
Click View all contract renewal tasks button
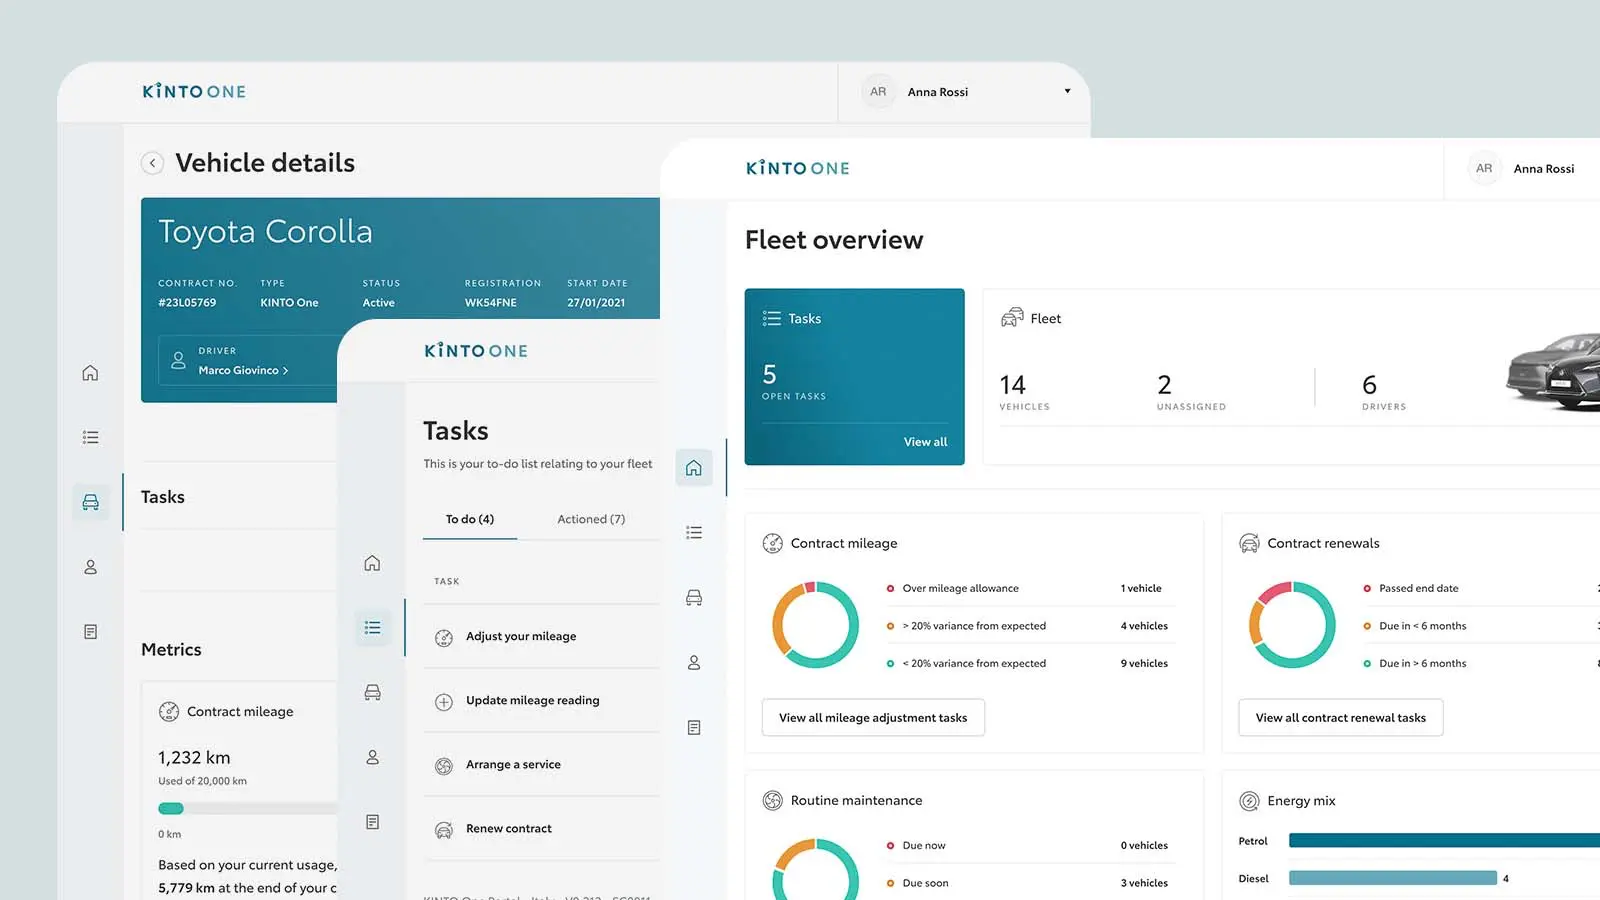pos(1340,717)
